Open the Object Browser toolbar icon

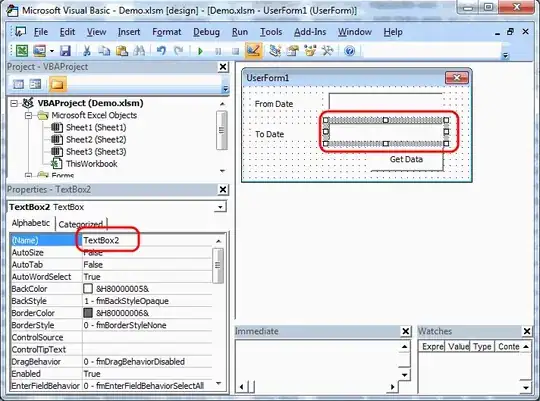point(310,51)
